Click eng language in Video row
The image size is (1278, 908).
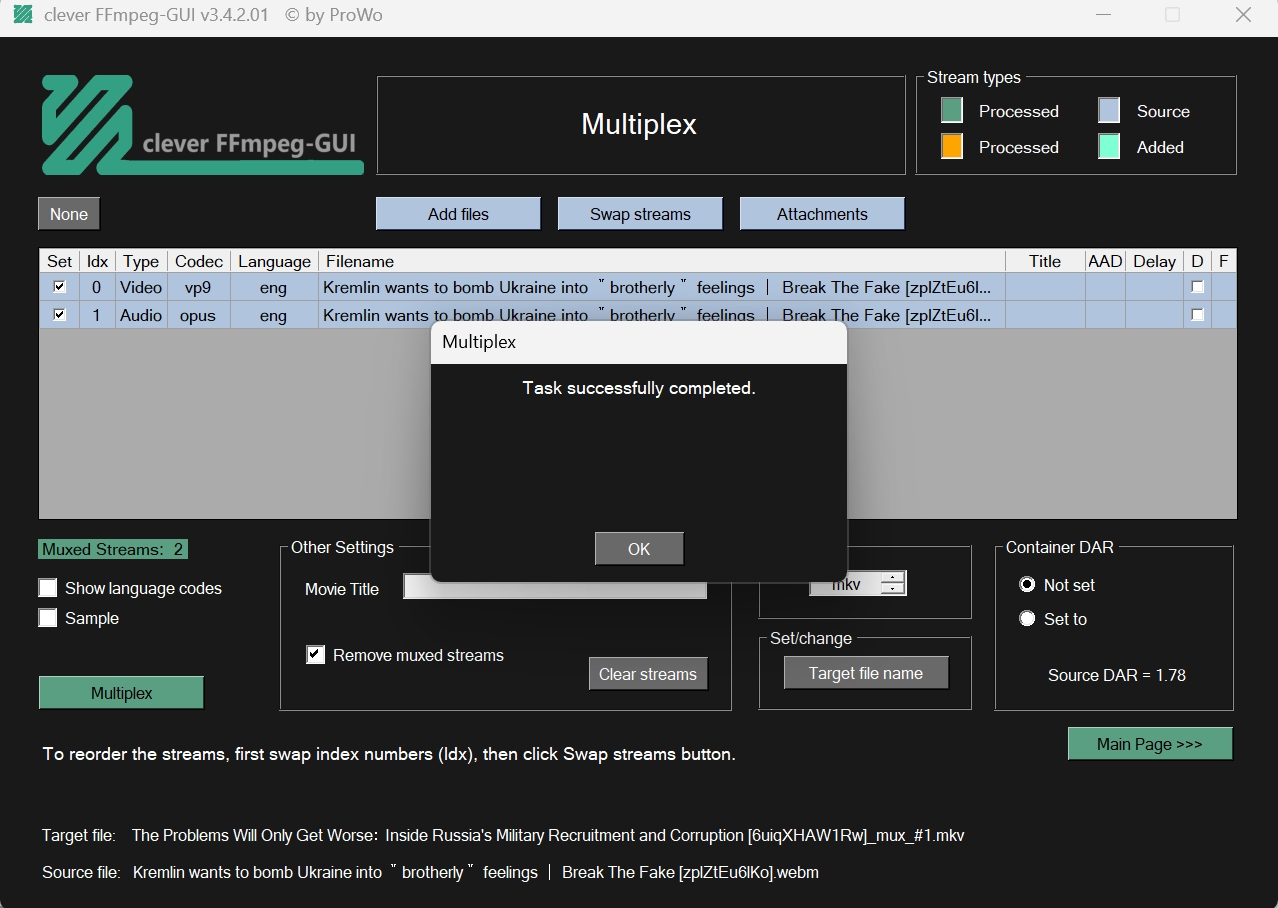coord(274,287)
